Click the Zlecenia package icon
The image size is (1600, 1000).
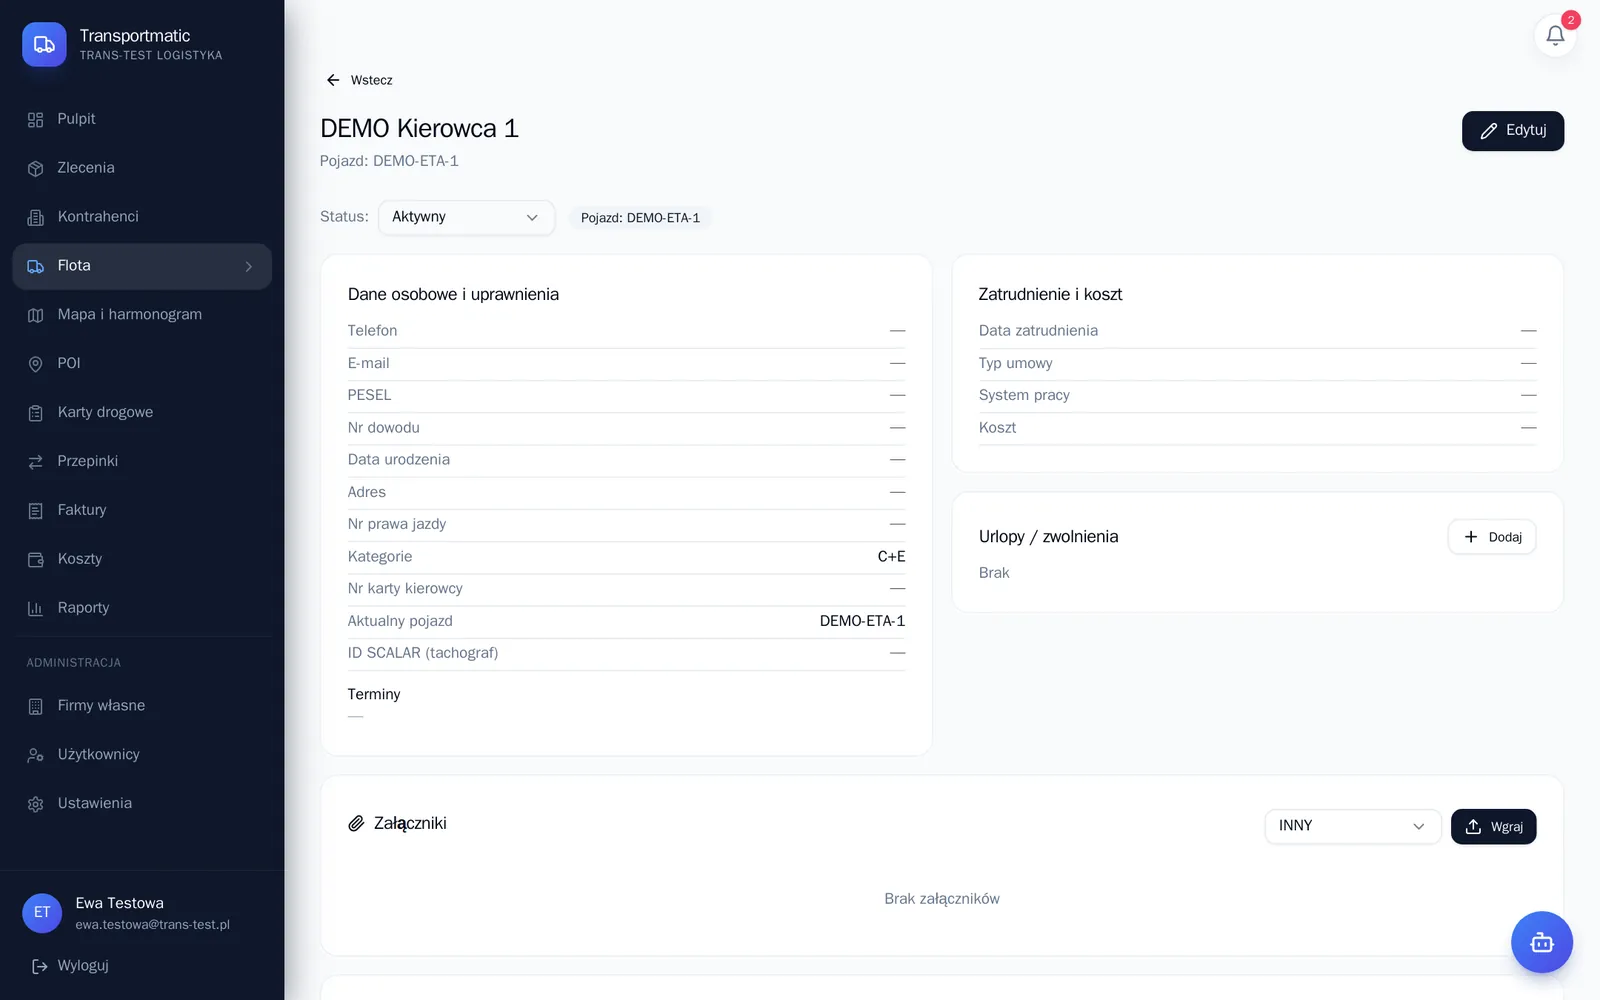[x=36, y=169]
